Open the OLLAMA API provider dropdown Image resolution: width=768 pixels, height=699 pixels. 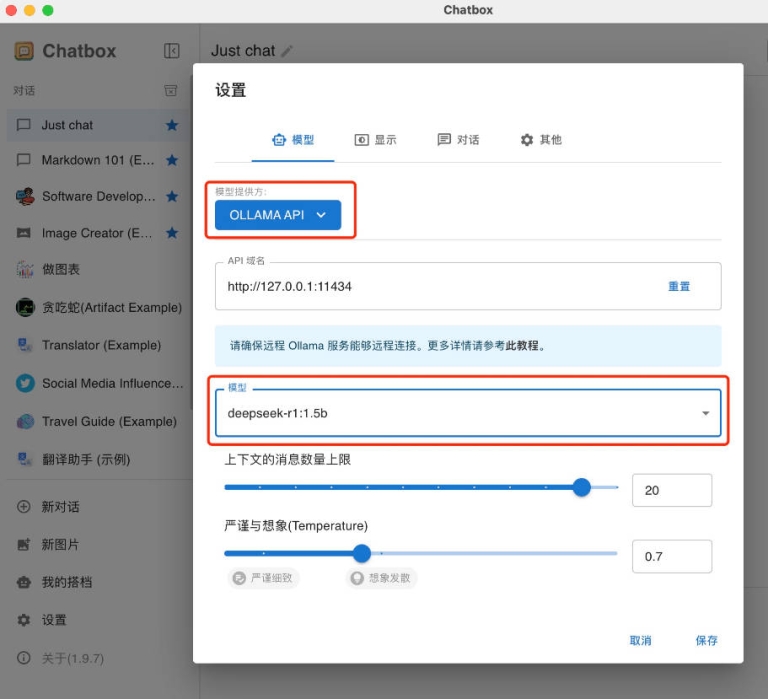[x=278, y=215]
